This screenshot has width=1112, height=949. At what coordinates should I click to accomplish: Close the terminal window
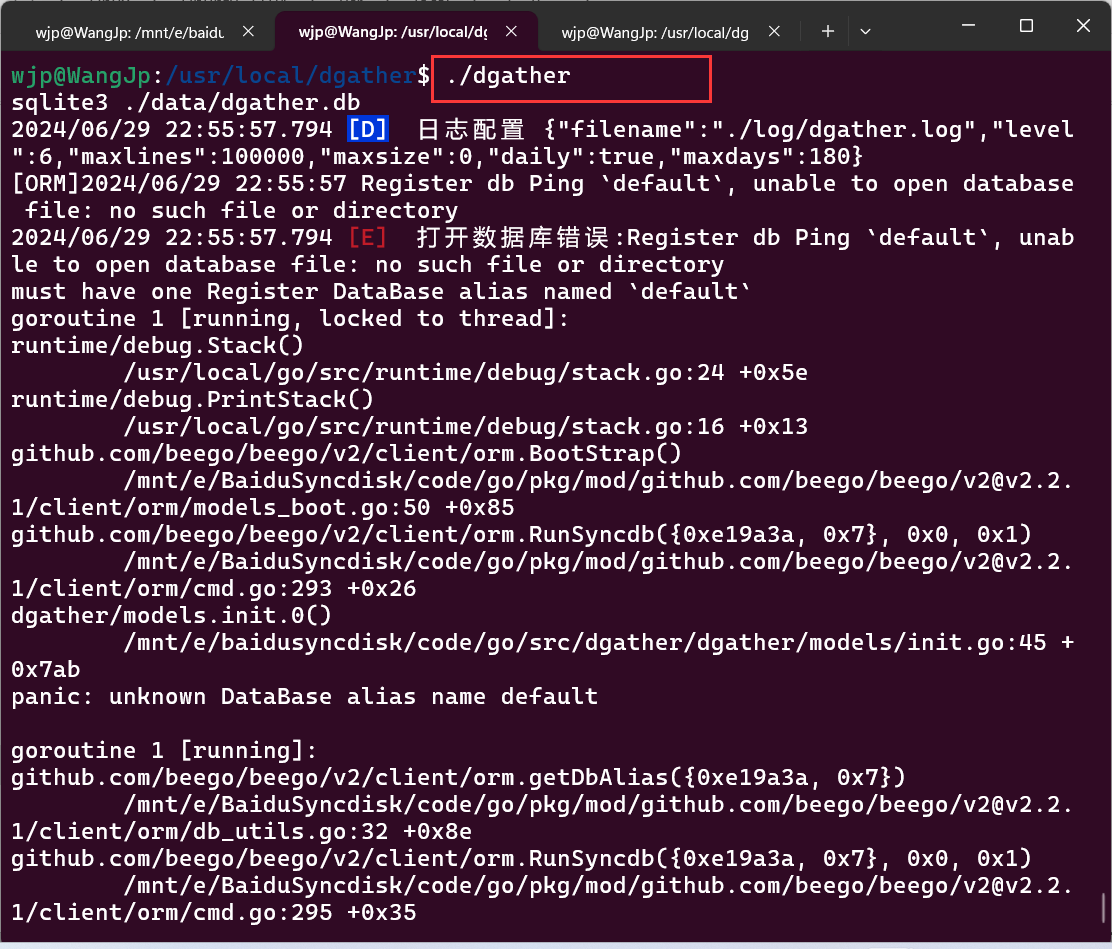(x=1083, y=26)
